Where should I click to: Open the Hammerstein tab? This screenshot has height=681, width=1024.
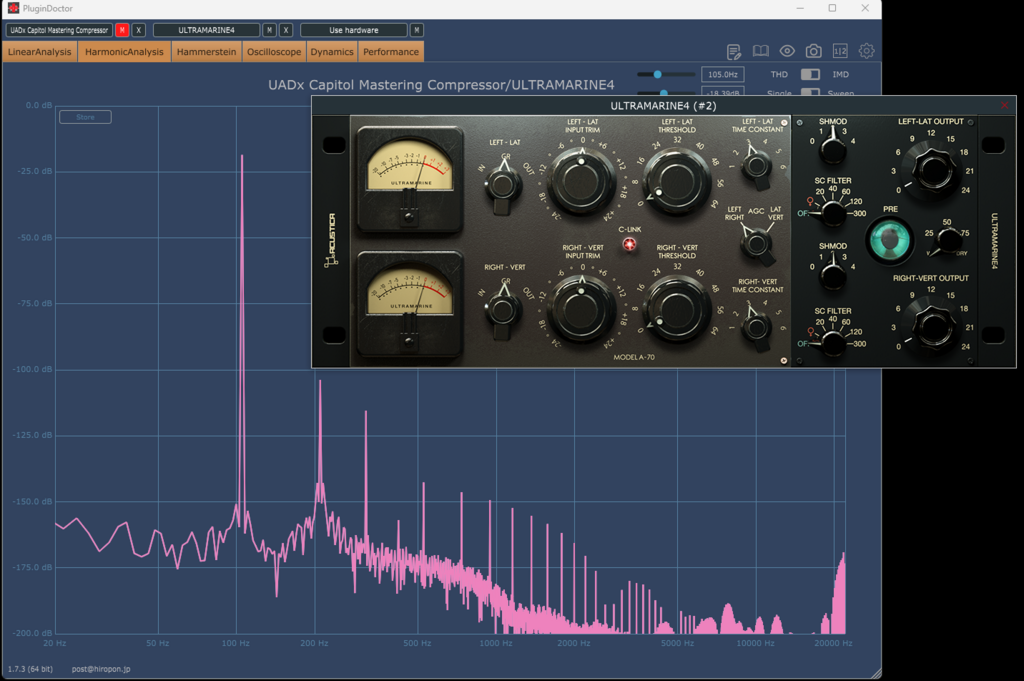tap(206, 52)
